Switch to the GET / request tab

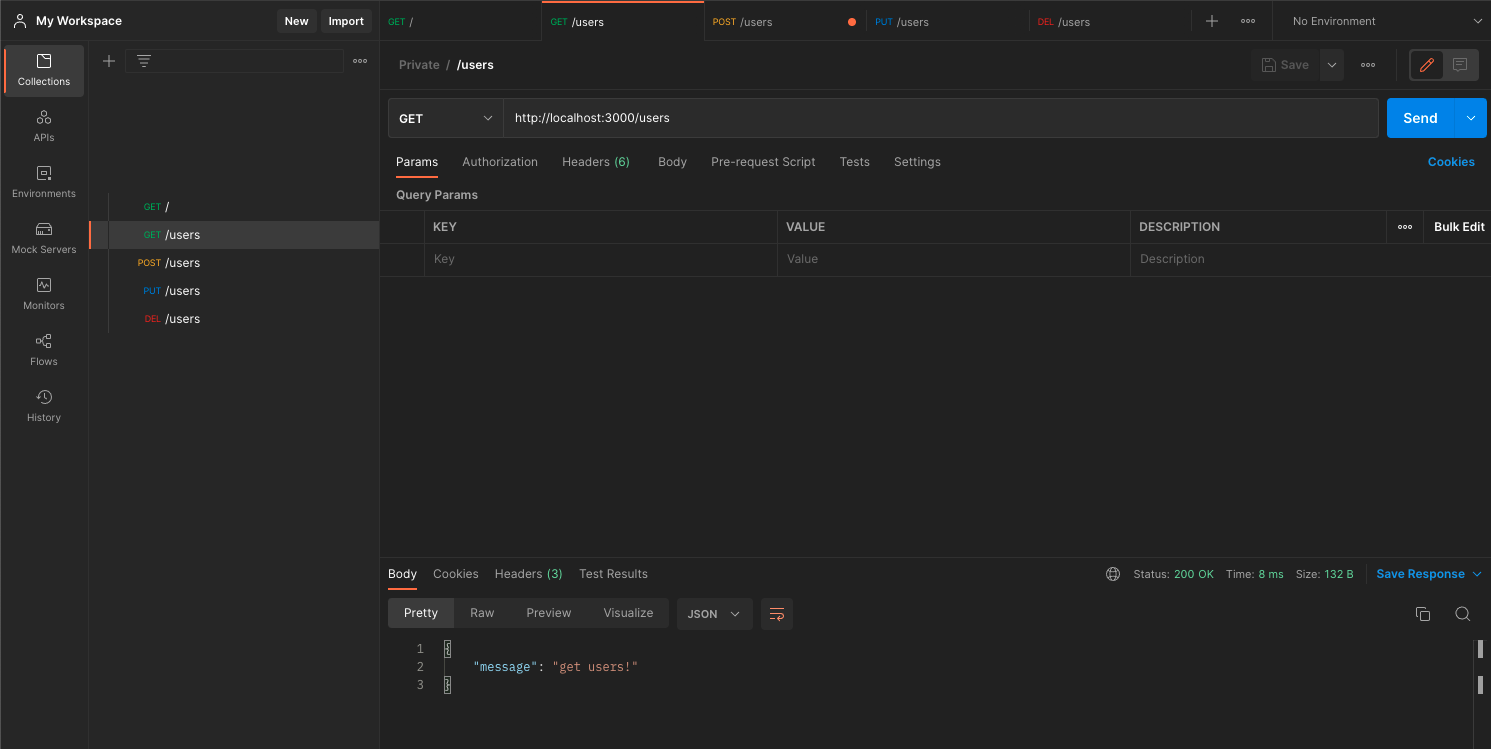pyautogui.click(x=460, y=21)
